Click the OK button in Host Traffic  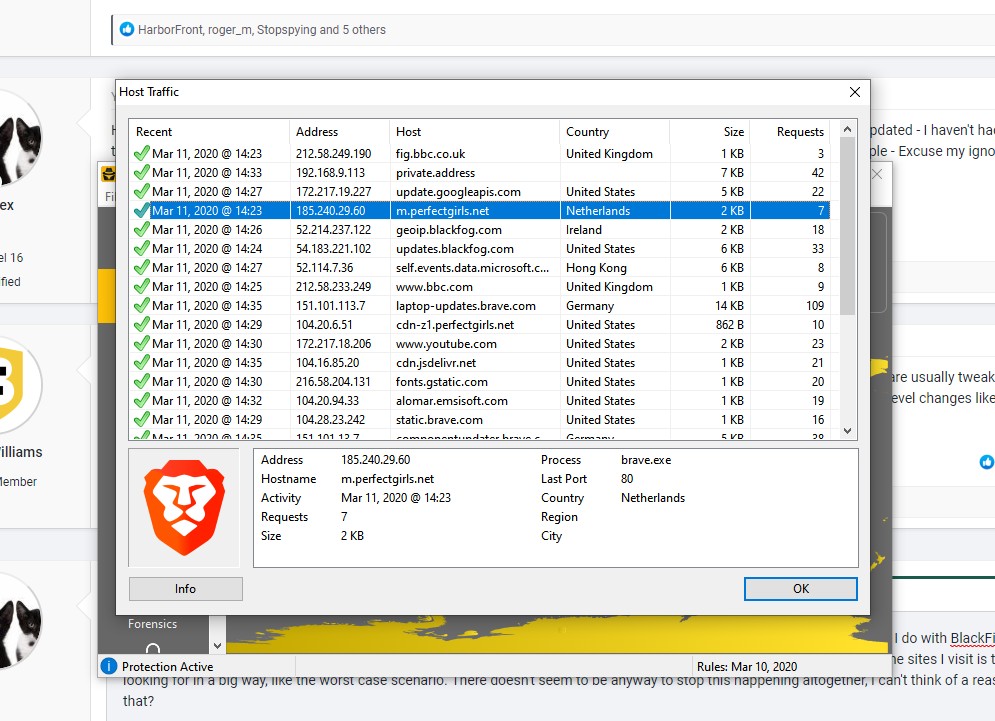(x=800, y=588)
